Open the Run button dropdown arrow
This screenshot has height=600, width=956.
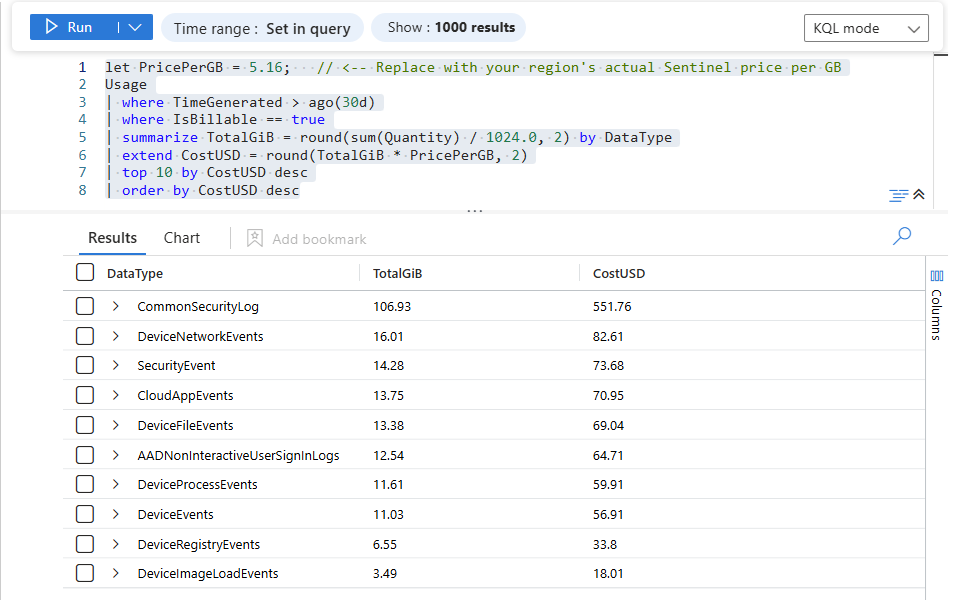135,27
